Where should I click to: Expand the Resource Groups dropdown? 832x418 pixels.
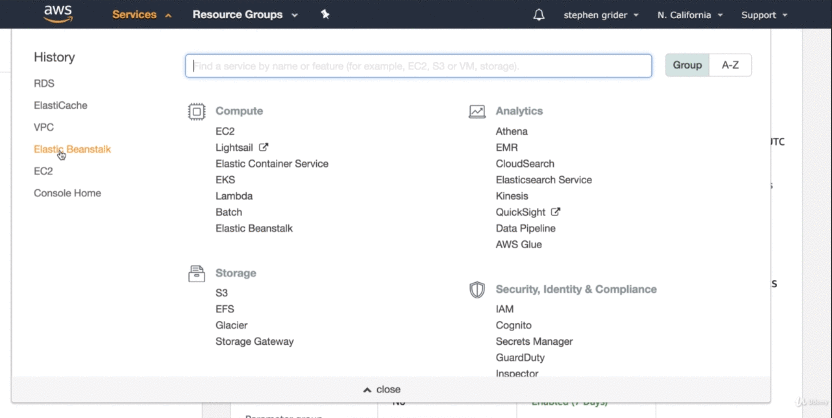point(245,15)
